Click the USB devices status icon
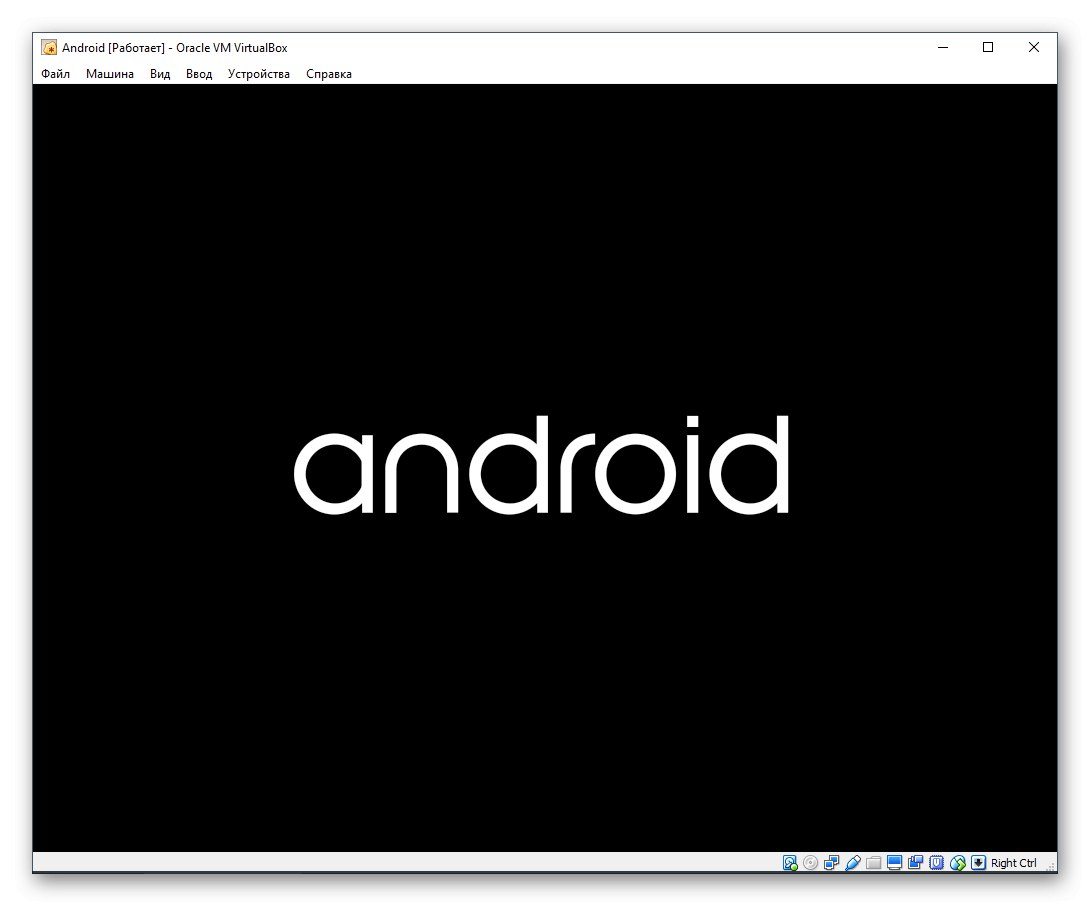This screenshot has width=1090, height=906. [853, 863]
